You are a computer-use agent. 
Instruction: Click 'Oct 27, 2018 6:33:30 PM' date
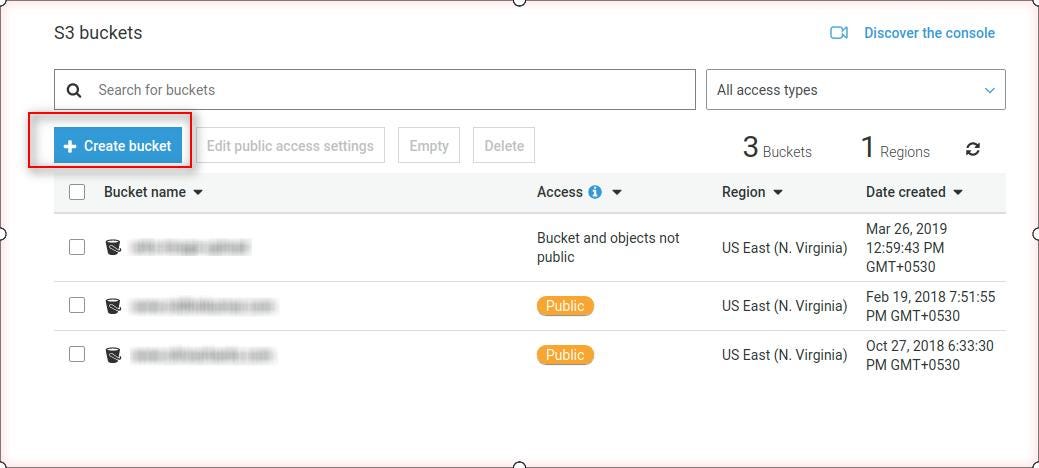point(930,355)
